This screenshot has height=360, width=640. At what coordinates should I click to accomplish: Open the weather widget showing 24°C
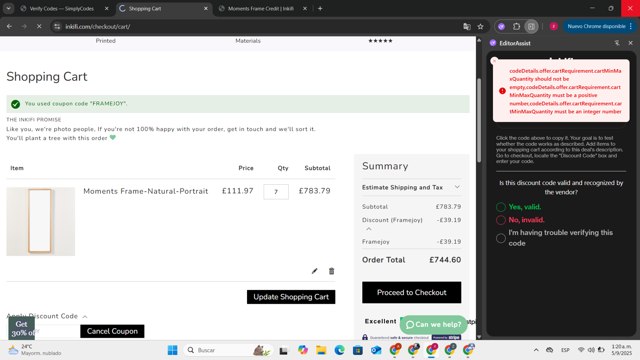click(35, 350)
